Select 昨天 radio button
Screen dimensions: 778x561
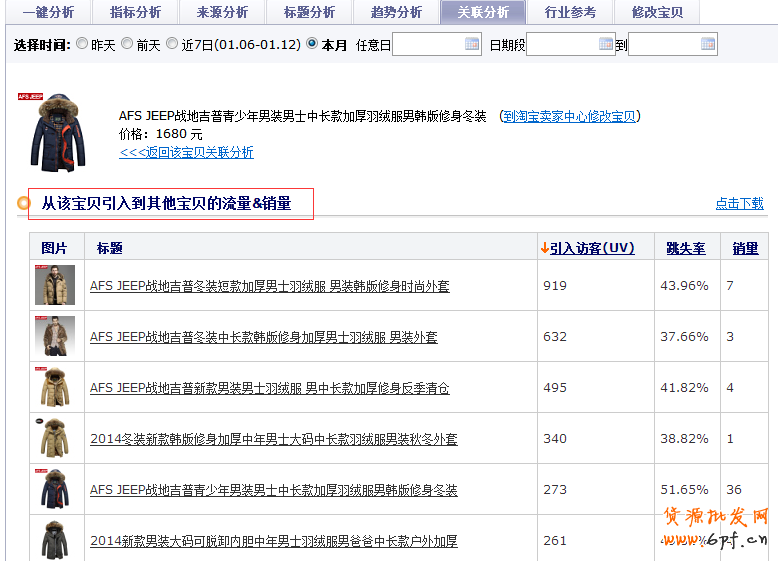click(x=82, y=44)
